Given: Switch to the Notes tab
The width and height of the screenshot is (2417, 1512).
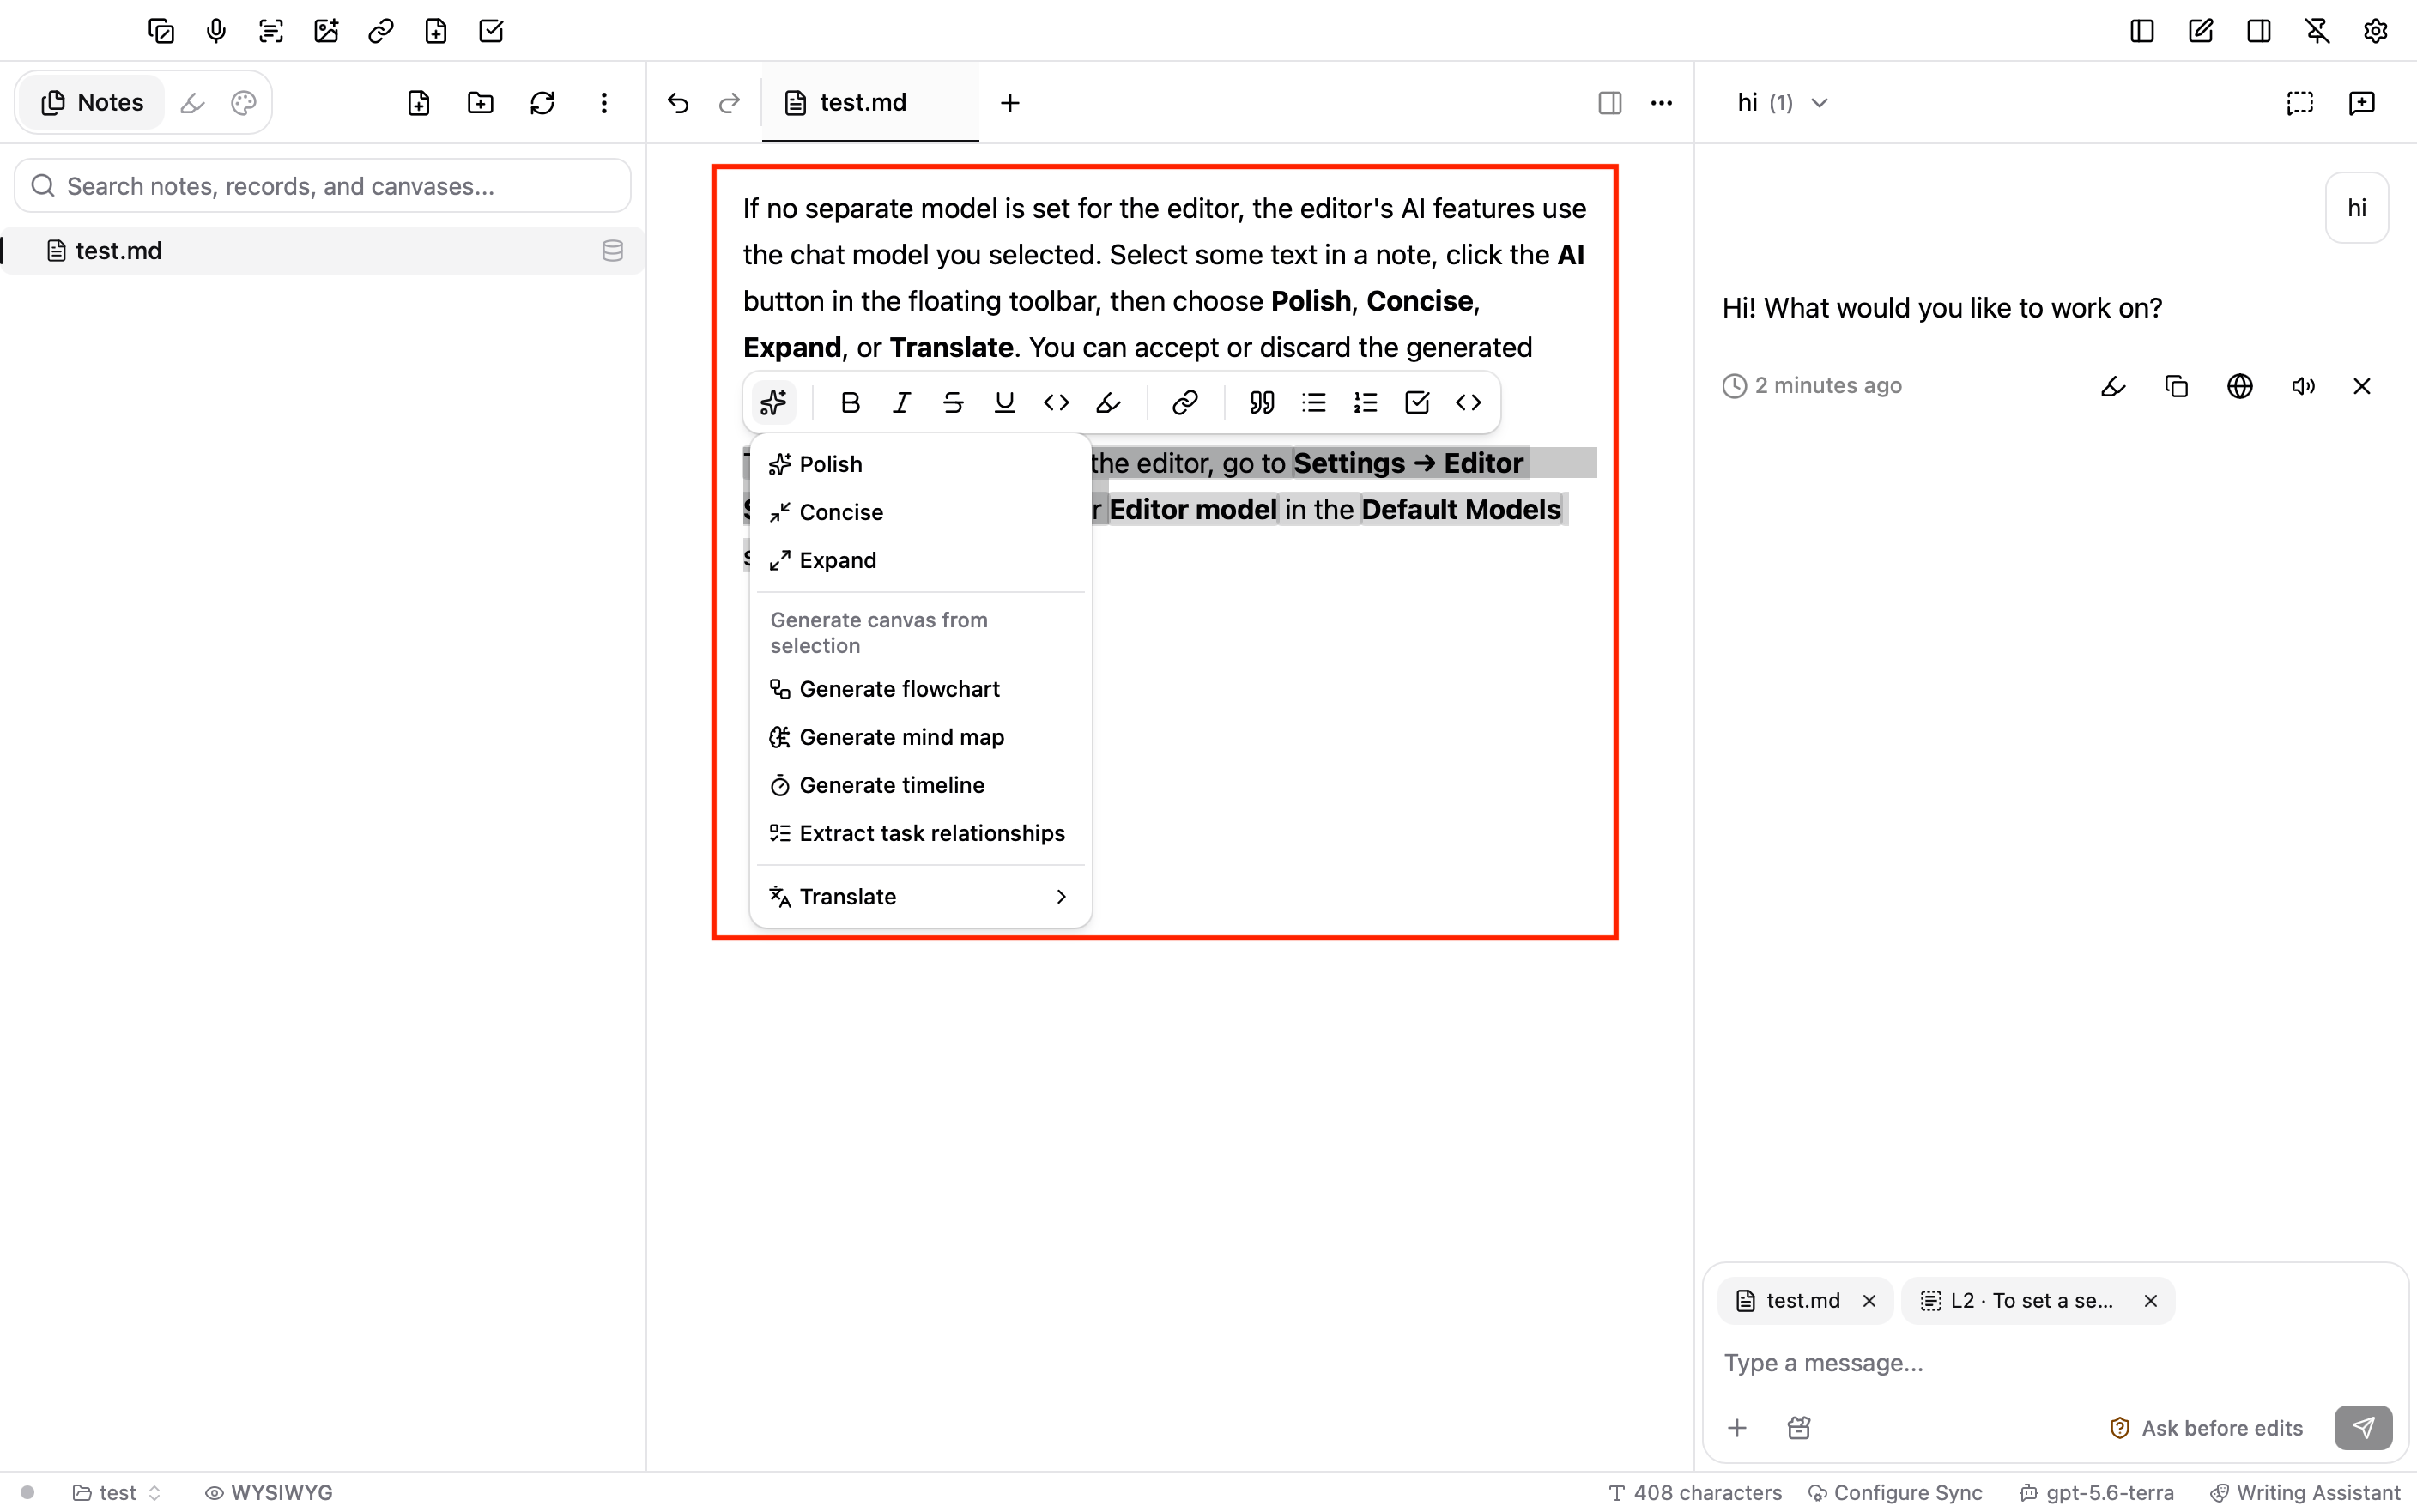Looking at the screenshot, I should pos(92,102).
